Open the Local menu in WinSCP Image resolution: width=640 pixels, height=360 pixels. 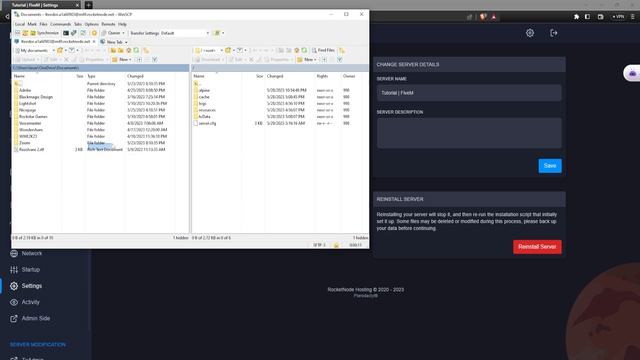(20, 24)
